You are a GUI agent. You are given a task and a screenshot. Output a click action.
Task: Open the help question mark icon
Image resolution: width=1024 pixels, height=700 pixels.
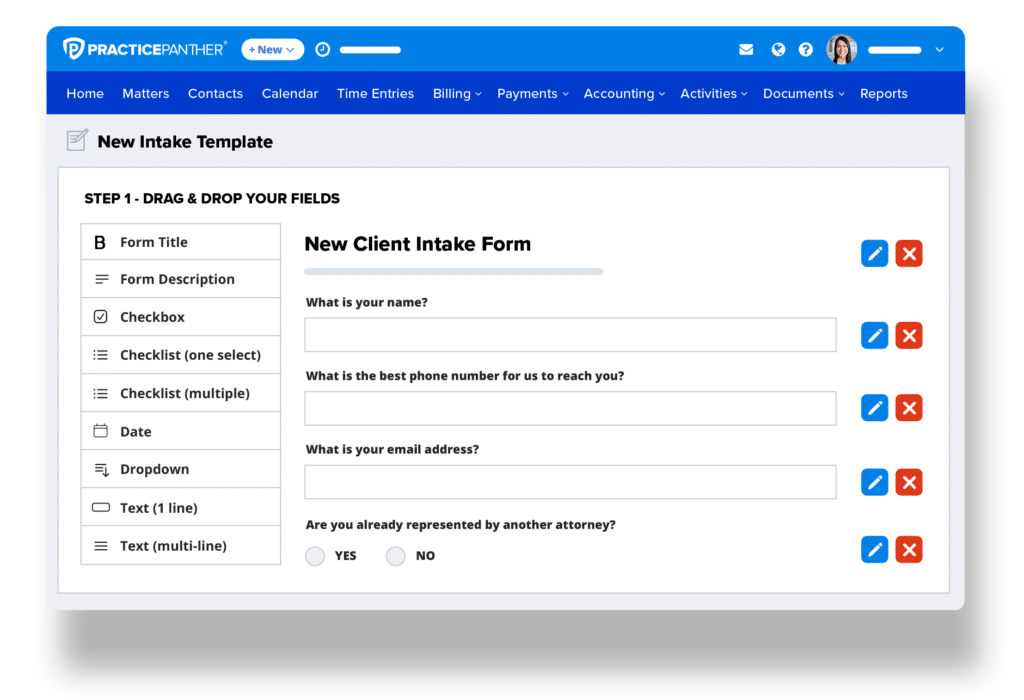[806, 50]
